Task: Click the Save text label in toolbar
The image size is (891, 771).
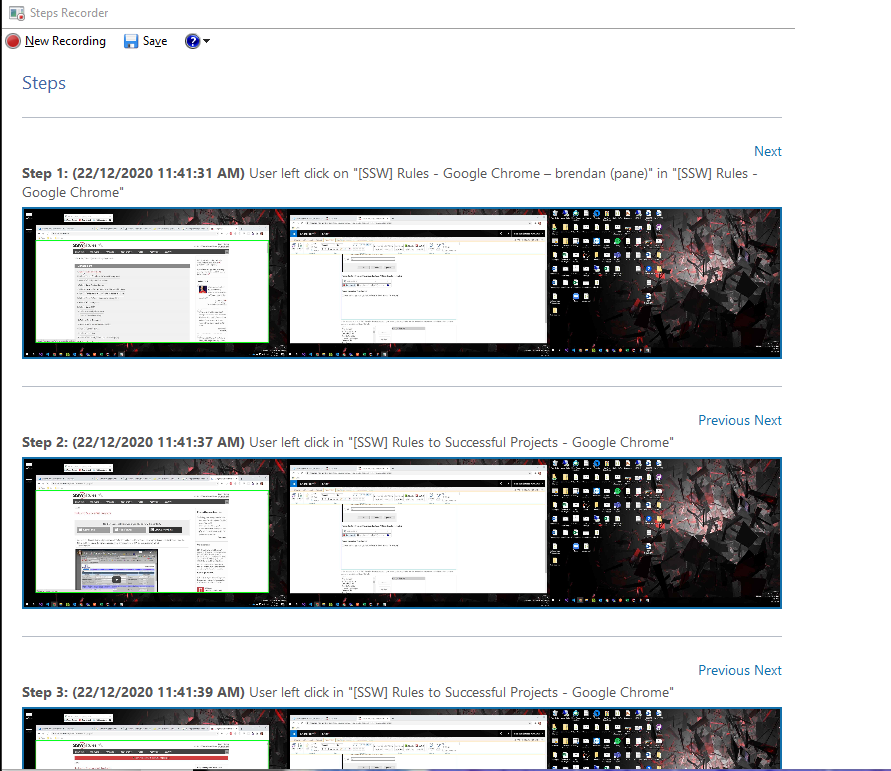Action: [155, 41]
